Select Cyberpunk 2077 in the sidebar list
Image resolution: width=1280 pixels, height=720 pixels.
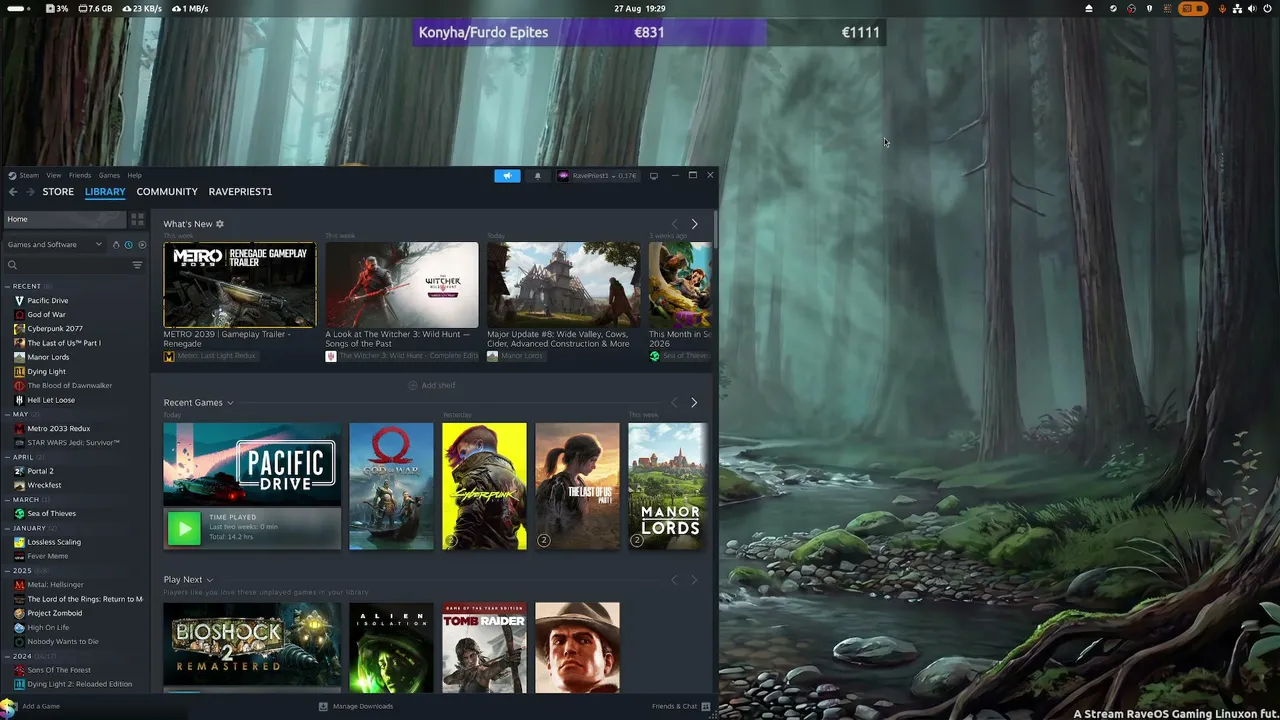[55, 329]
